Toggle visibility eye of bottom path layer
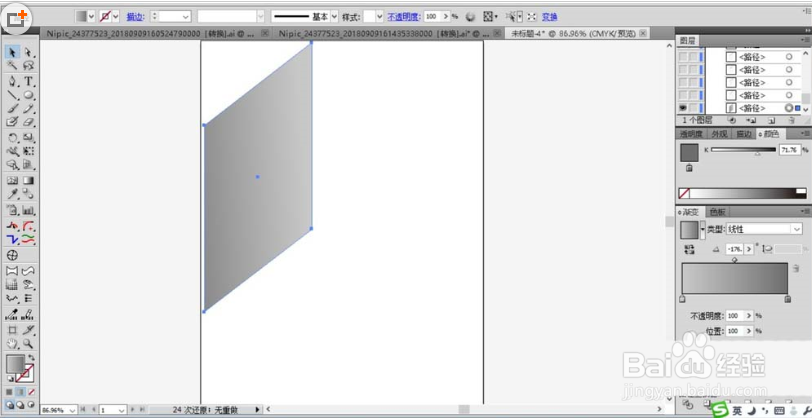 683,108
